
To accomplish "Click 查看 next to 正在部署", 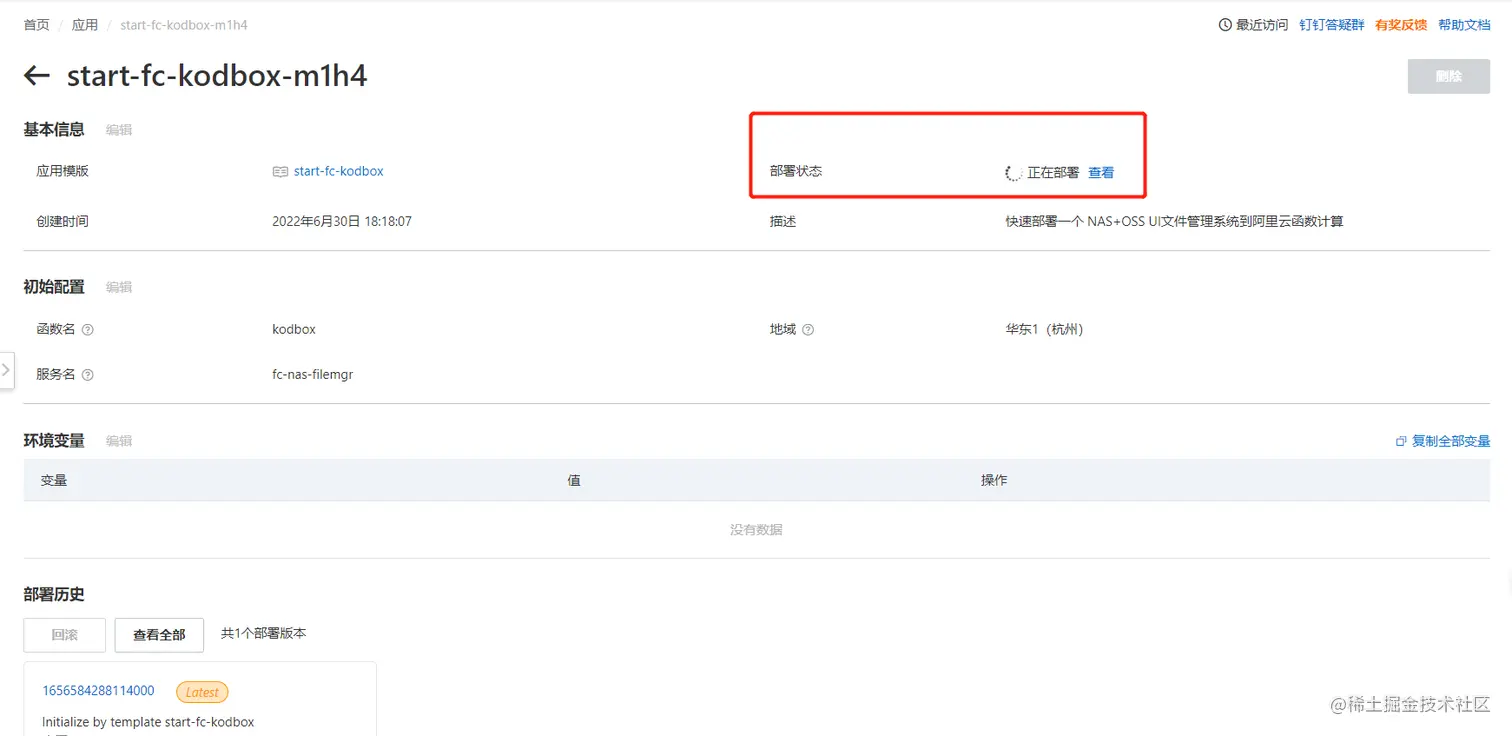I will point(1101,173).
